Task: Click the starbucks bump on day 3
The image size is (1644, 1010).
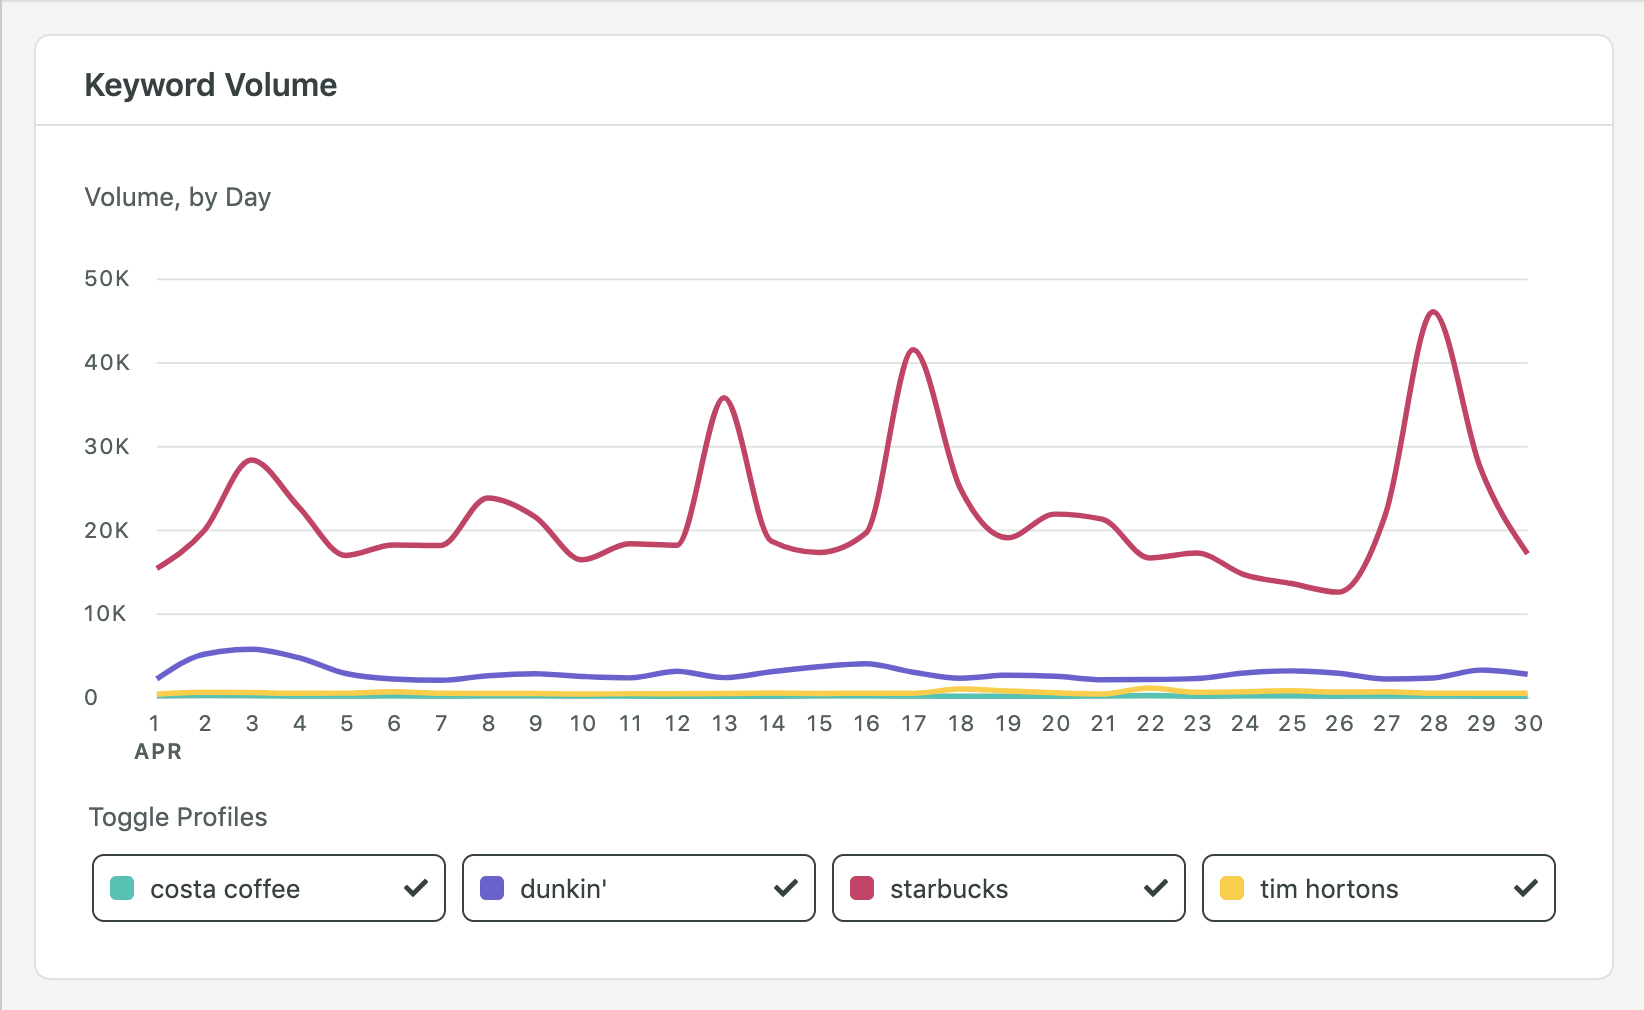Action: coord(252,460)
